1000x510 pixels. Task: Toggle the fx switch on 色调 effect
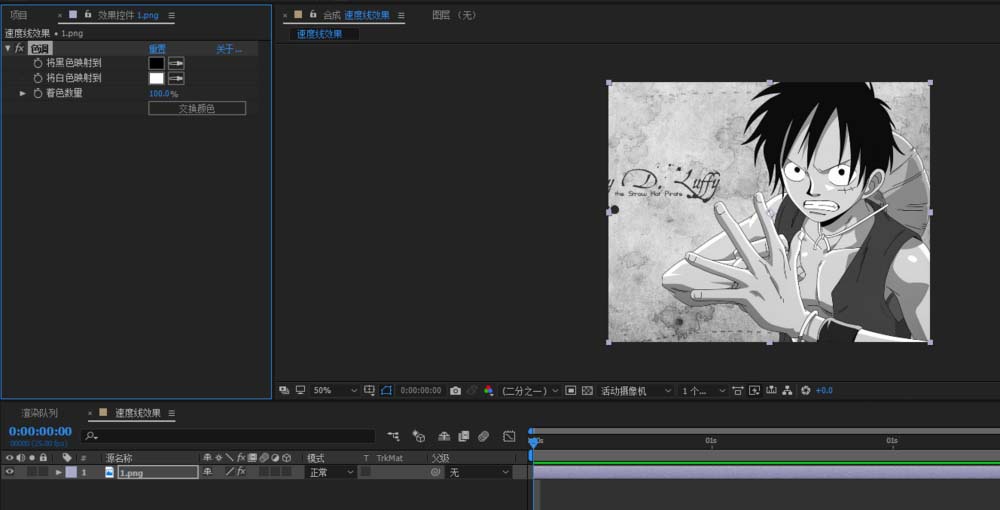[19, 48]
